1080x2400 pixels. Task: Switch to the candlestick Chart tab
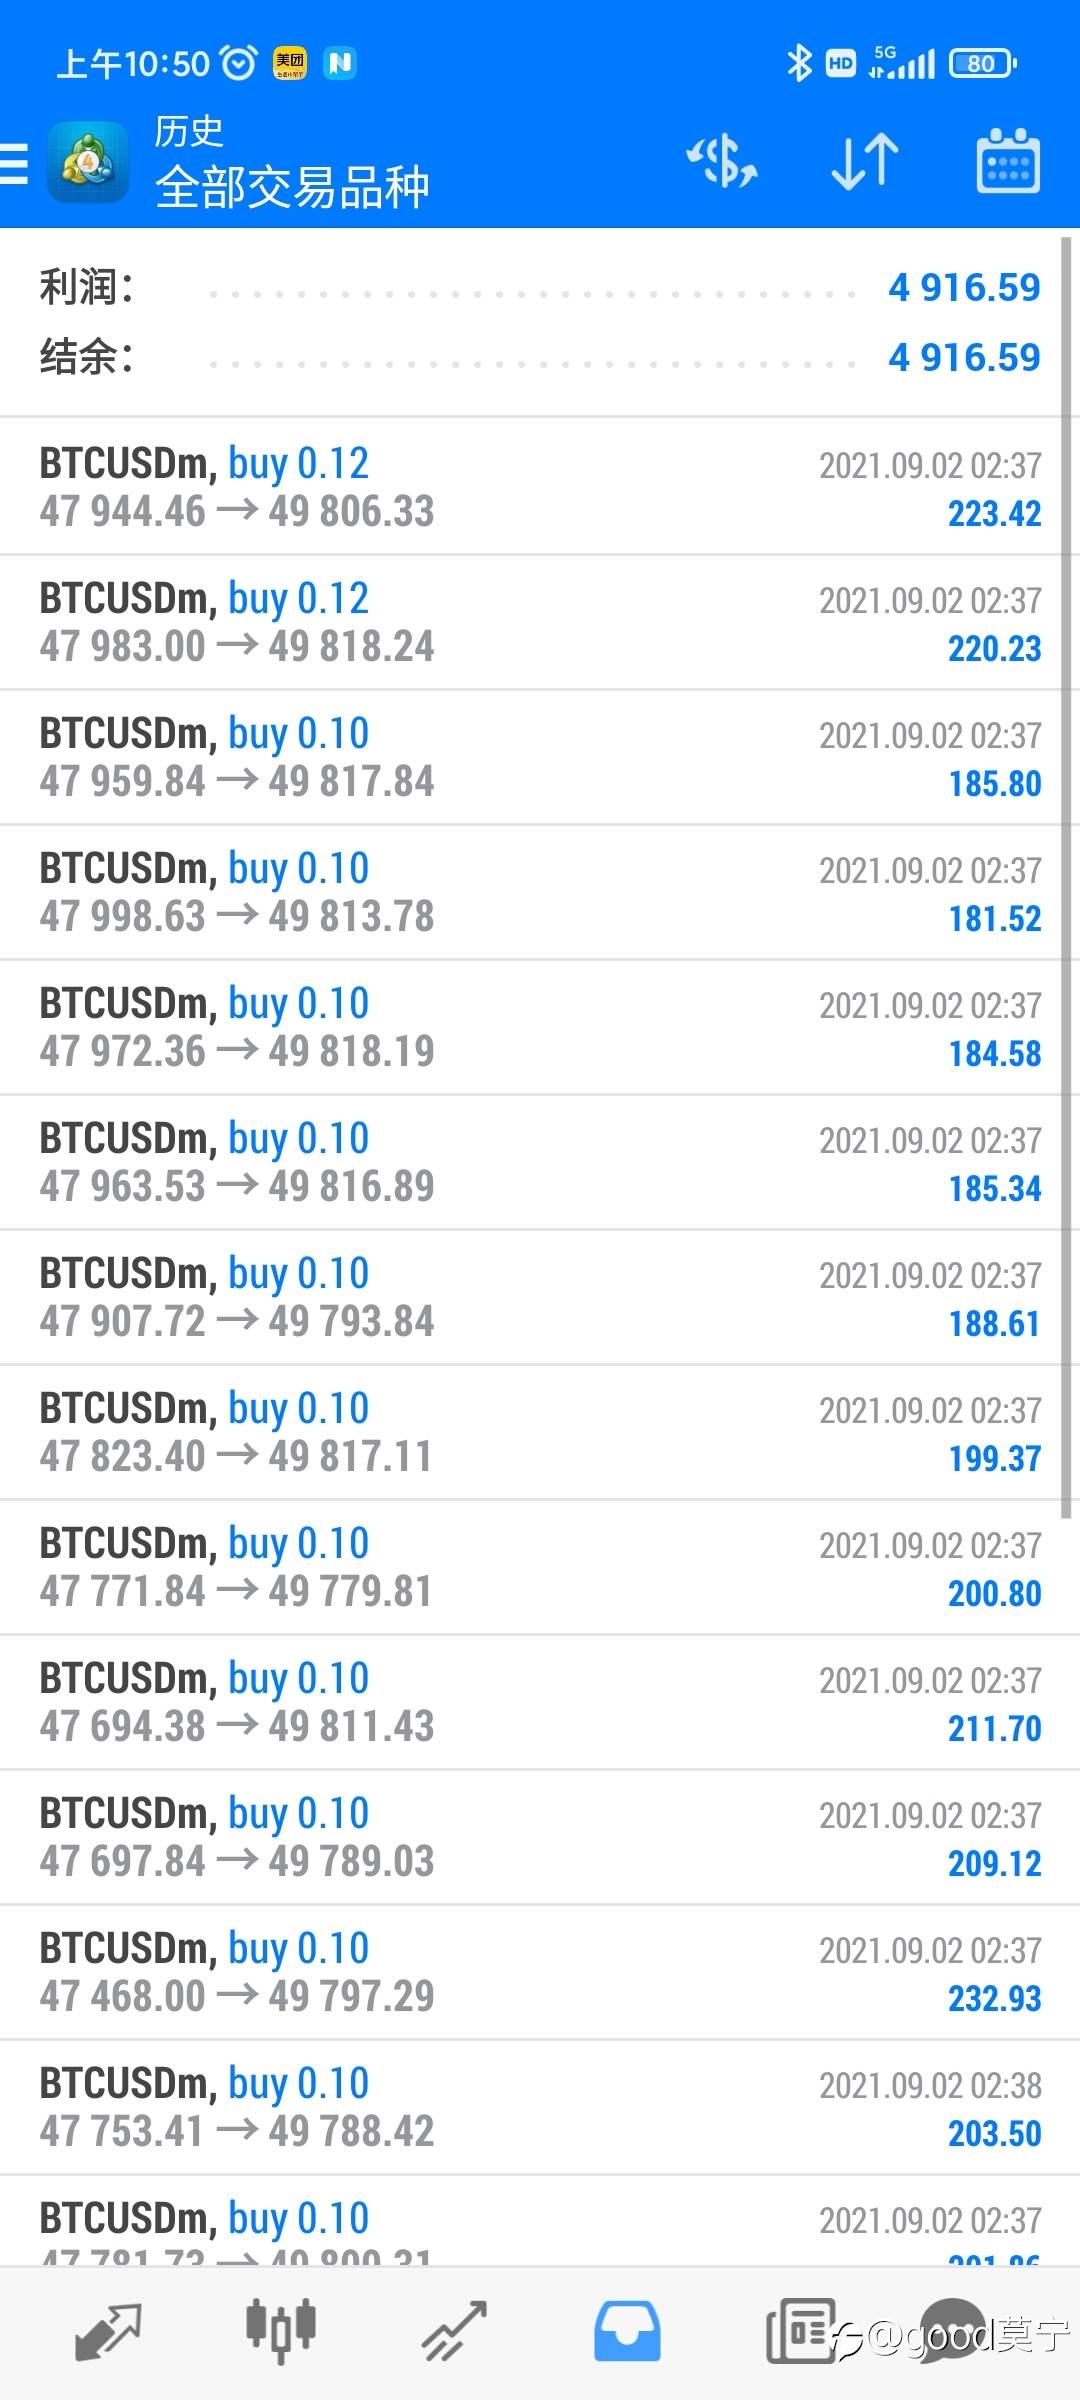281,2332
